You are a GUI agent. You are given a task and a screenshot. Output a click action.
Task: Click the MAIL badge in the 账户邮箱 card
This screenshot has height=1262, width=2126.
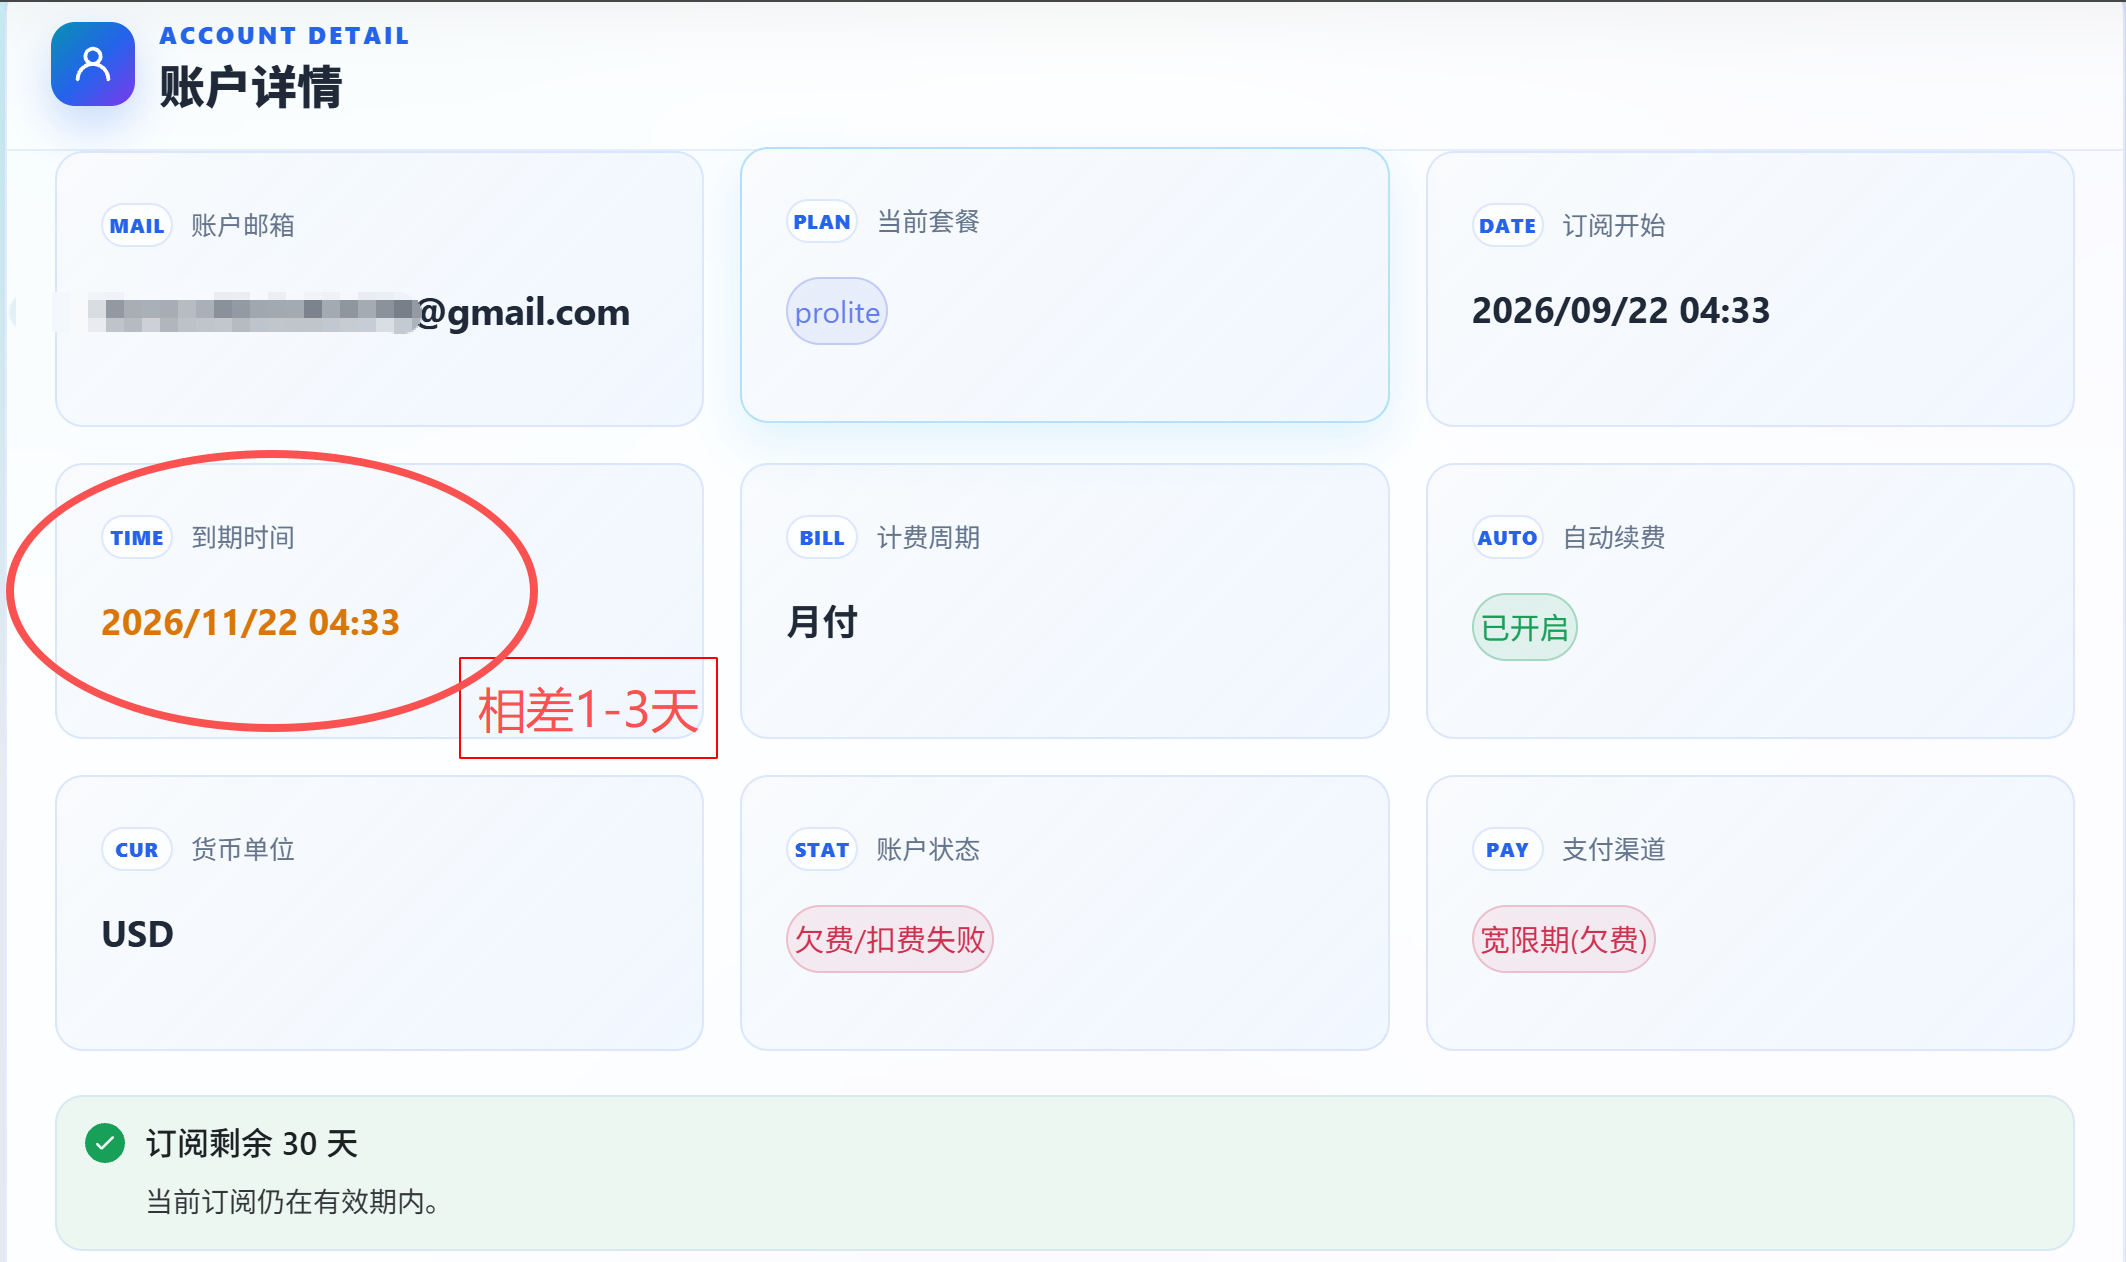137,226
